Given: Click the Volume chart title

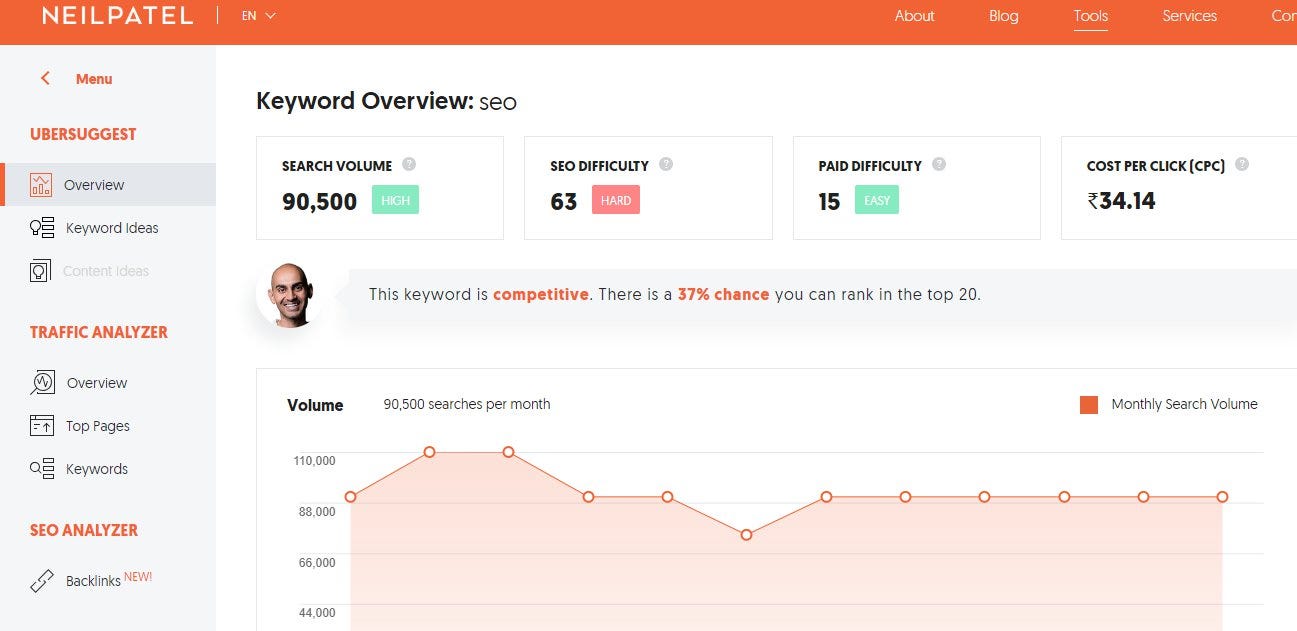Looking at the screenshot, I should [315, 405].
